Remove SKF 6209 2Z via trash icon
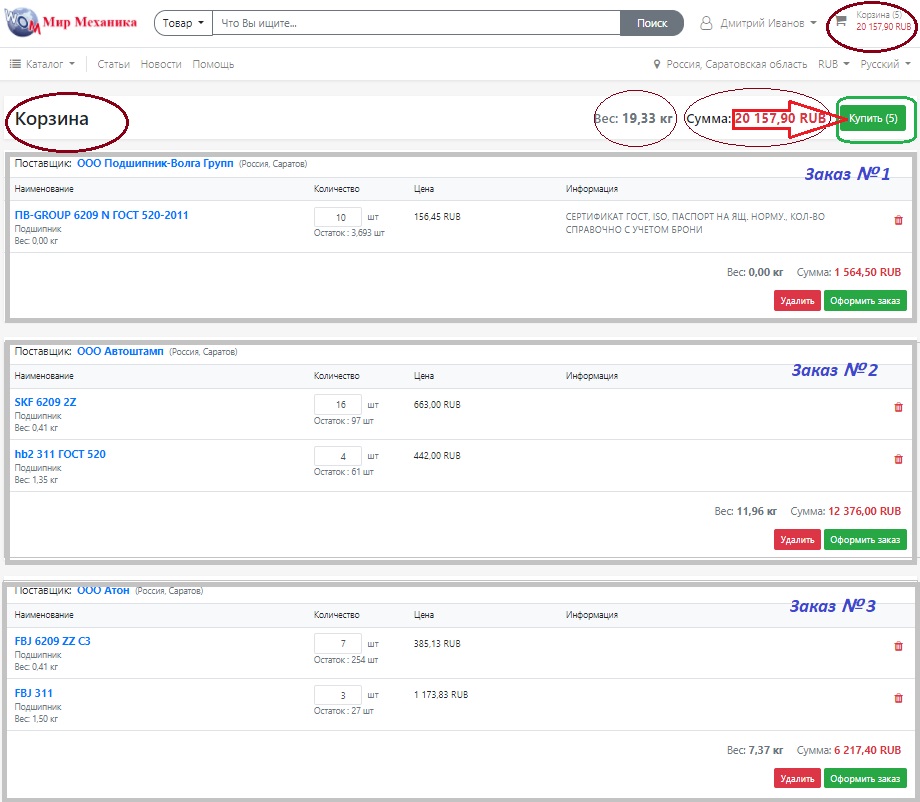 click(x=898, y=407)
